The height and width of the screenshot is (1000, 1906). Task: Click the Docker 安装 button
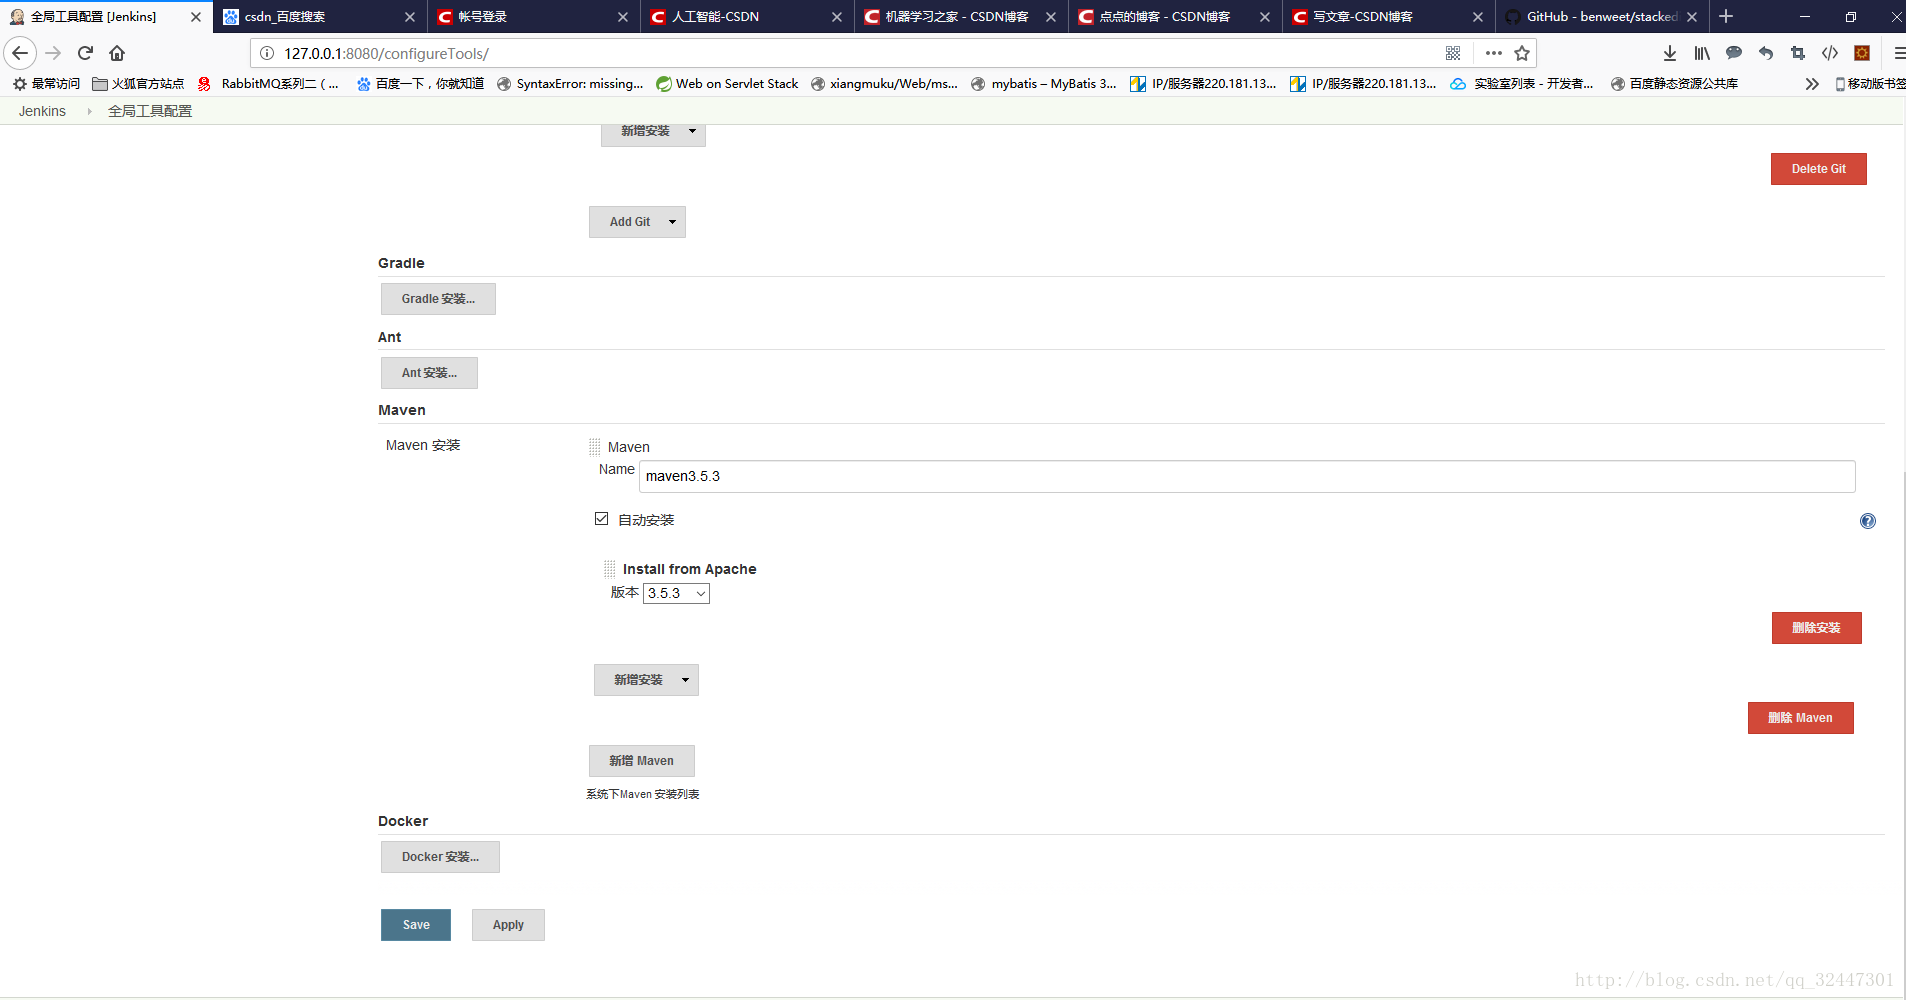pos(440,857)
